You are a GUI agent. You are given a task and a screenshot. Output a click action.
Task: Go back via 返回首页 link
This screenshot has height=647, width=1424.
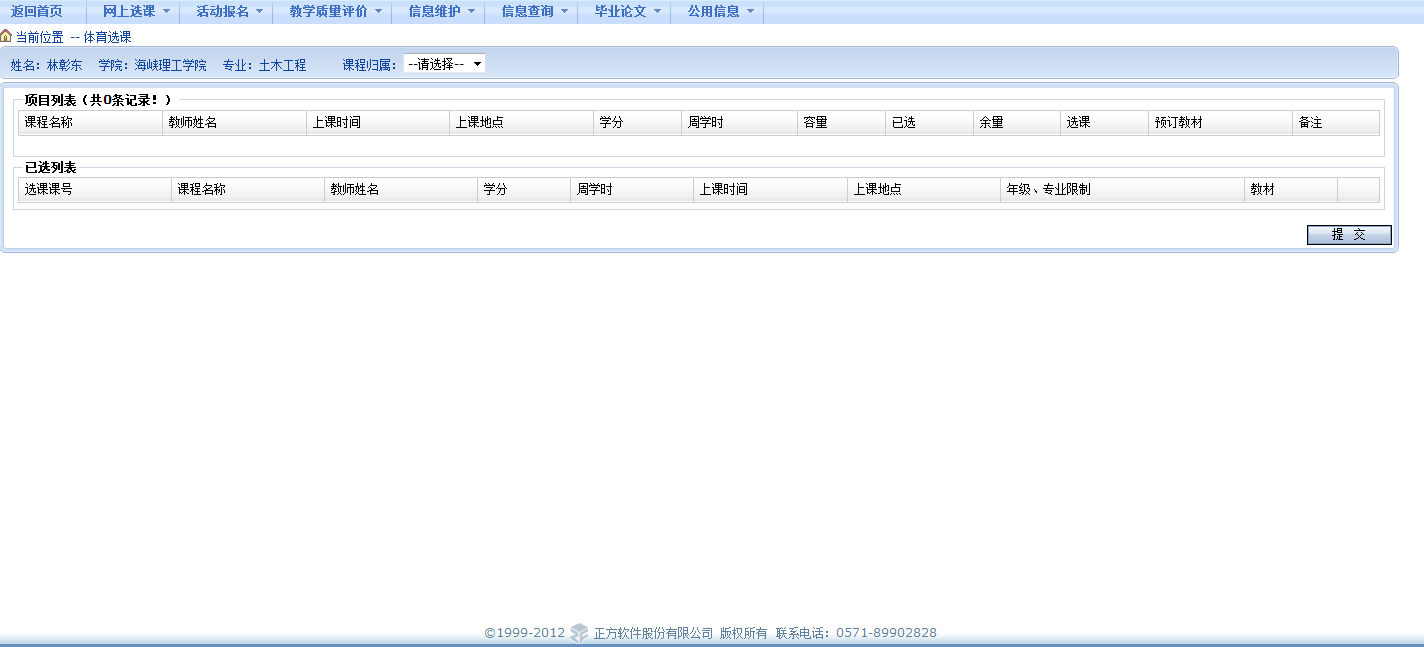coord(36,12)
